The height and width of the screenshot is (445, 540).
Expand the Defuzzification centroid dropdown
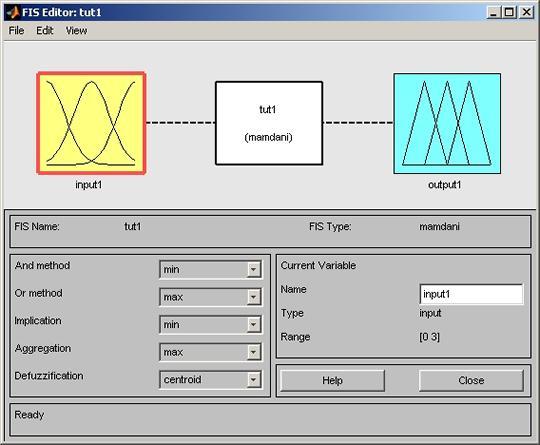(210, 380)
